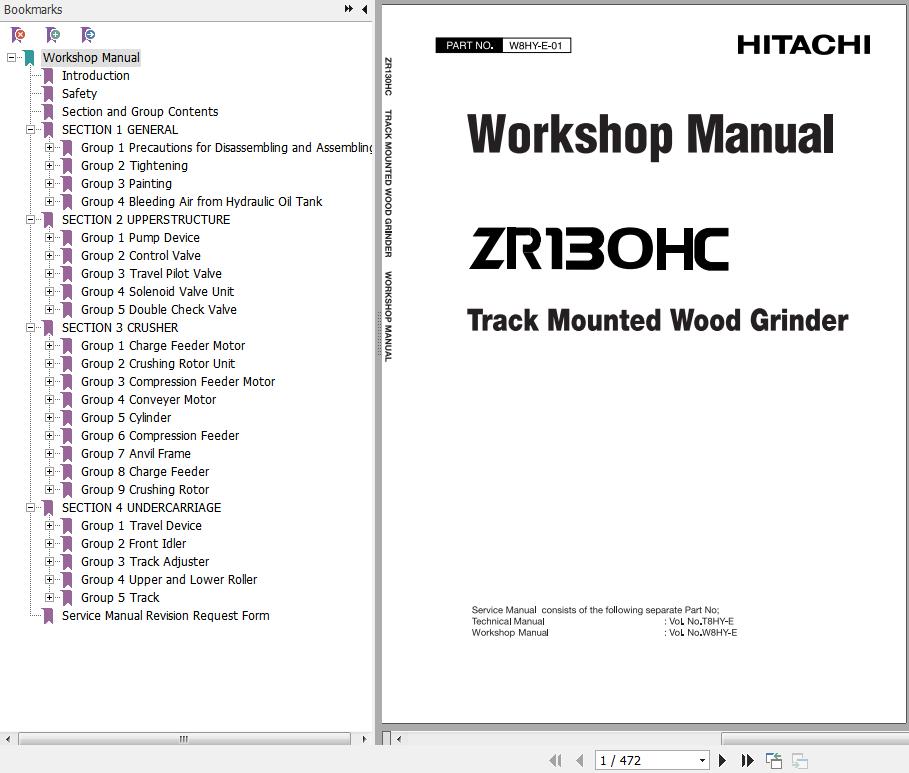This screenshot has height=773, width=909.
Task: Open Section and Group Contents bookmark
Action: [x=140, y=111]
